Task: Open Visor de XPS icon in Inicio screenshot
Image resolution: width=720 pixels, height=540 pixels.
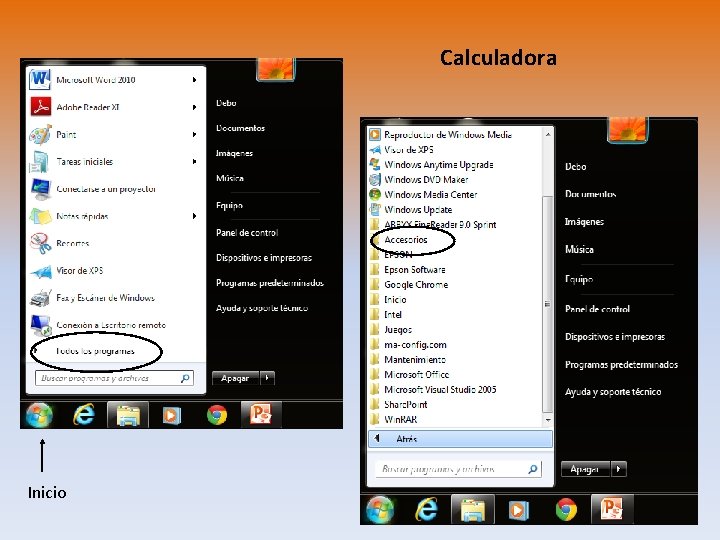Action: point(41,272)
